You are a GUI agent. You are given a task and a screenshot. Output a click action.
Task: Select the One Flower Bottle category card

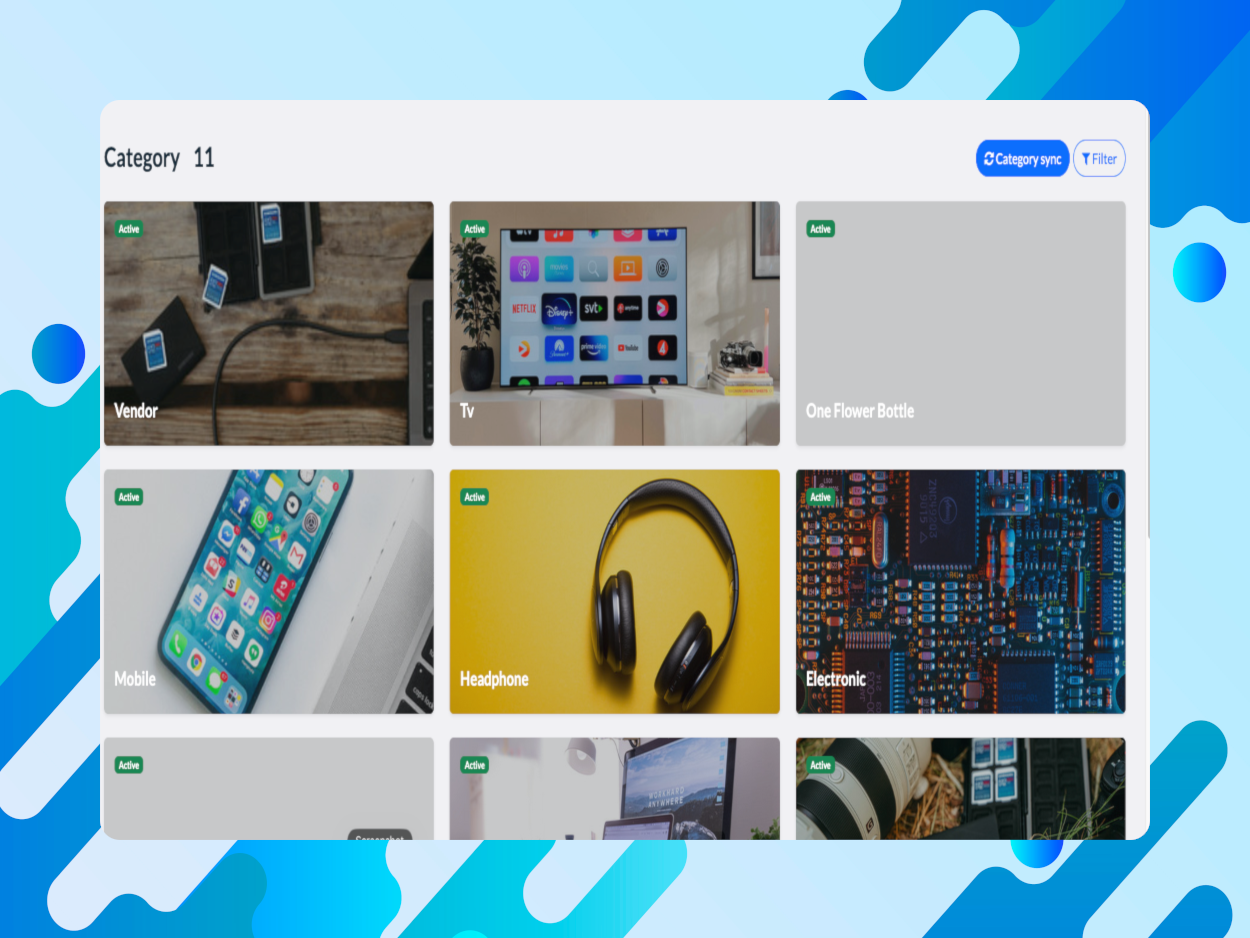961,323
